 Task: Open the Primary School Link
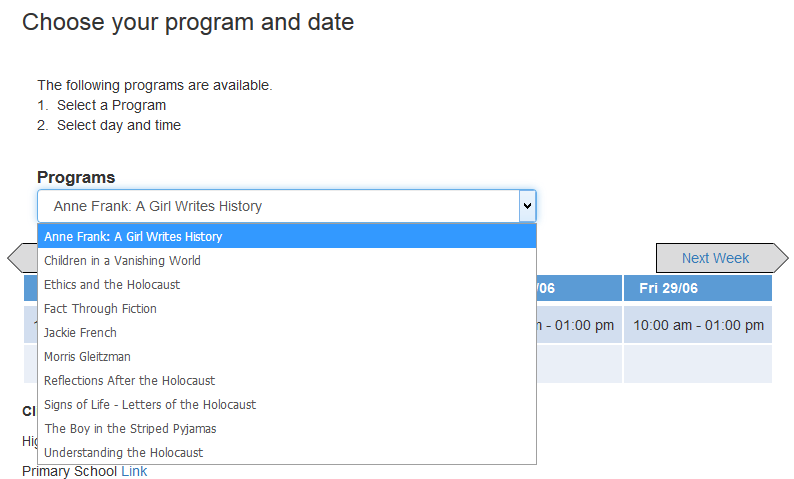coord(134,471)
